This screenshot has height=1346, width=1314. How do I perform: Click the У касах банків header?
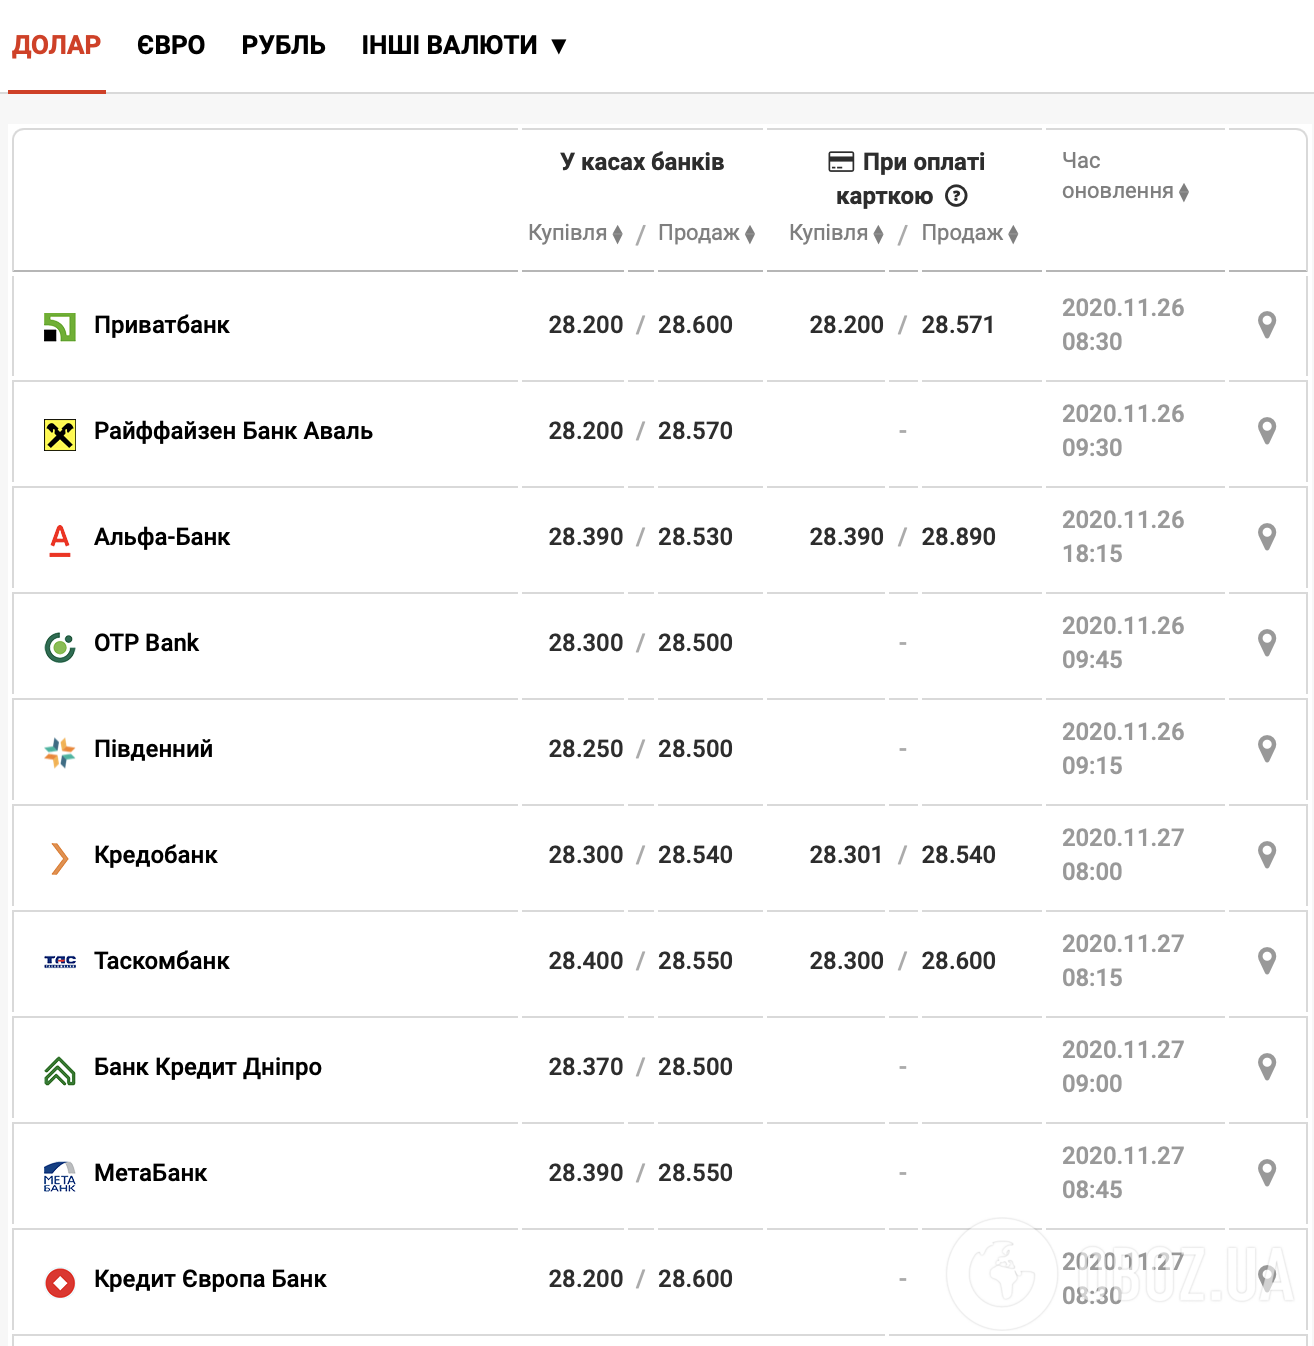pyautogui.click(x=642, y=162)
